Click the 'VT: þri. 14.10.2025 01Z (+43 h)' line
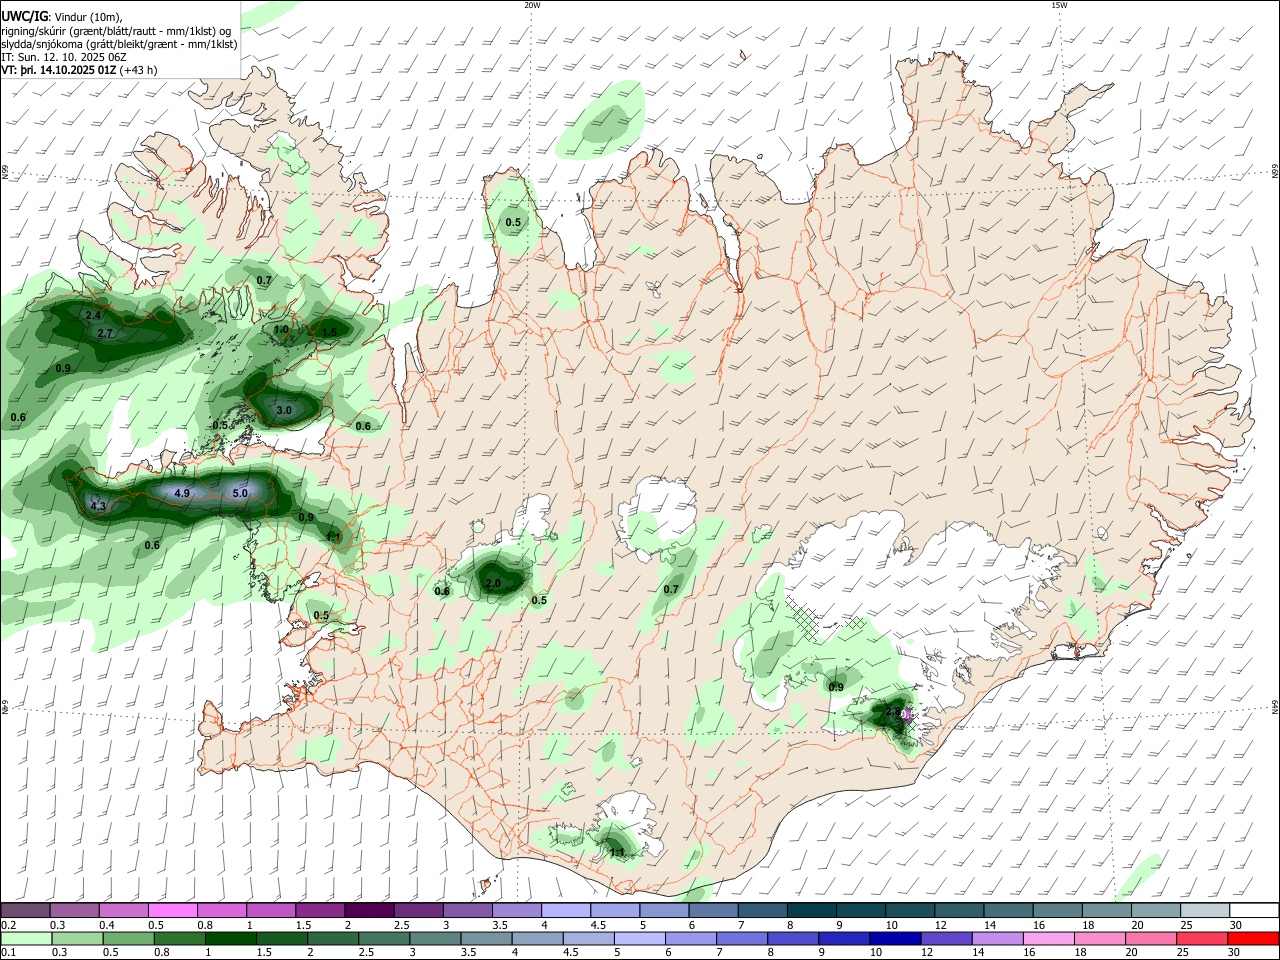The image size is (1280, 960). (x=79, y=70)
